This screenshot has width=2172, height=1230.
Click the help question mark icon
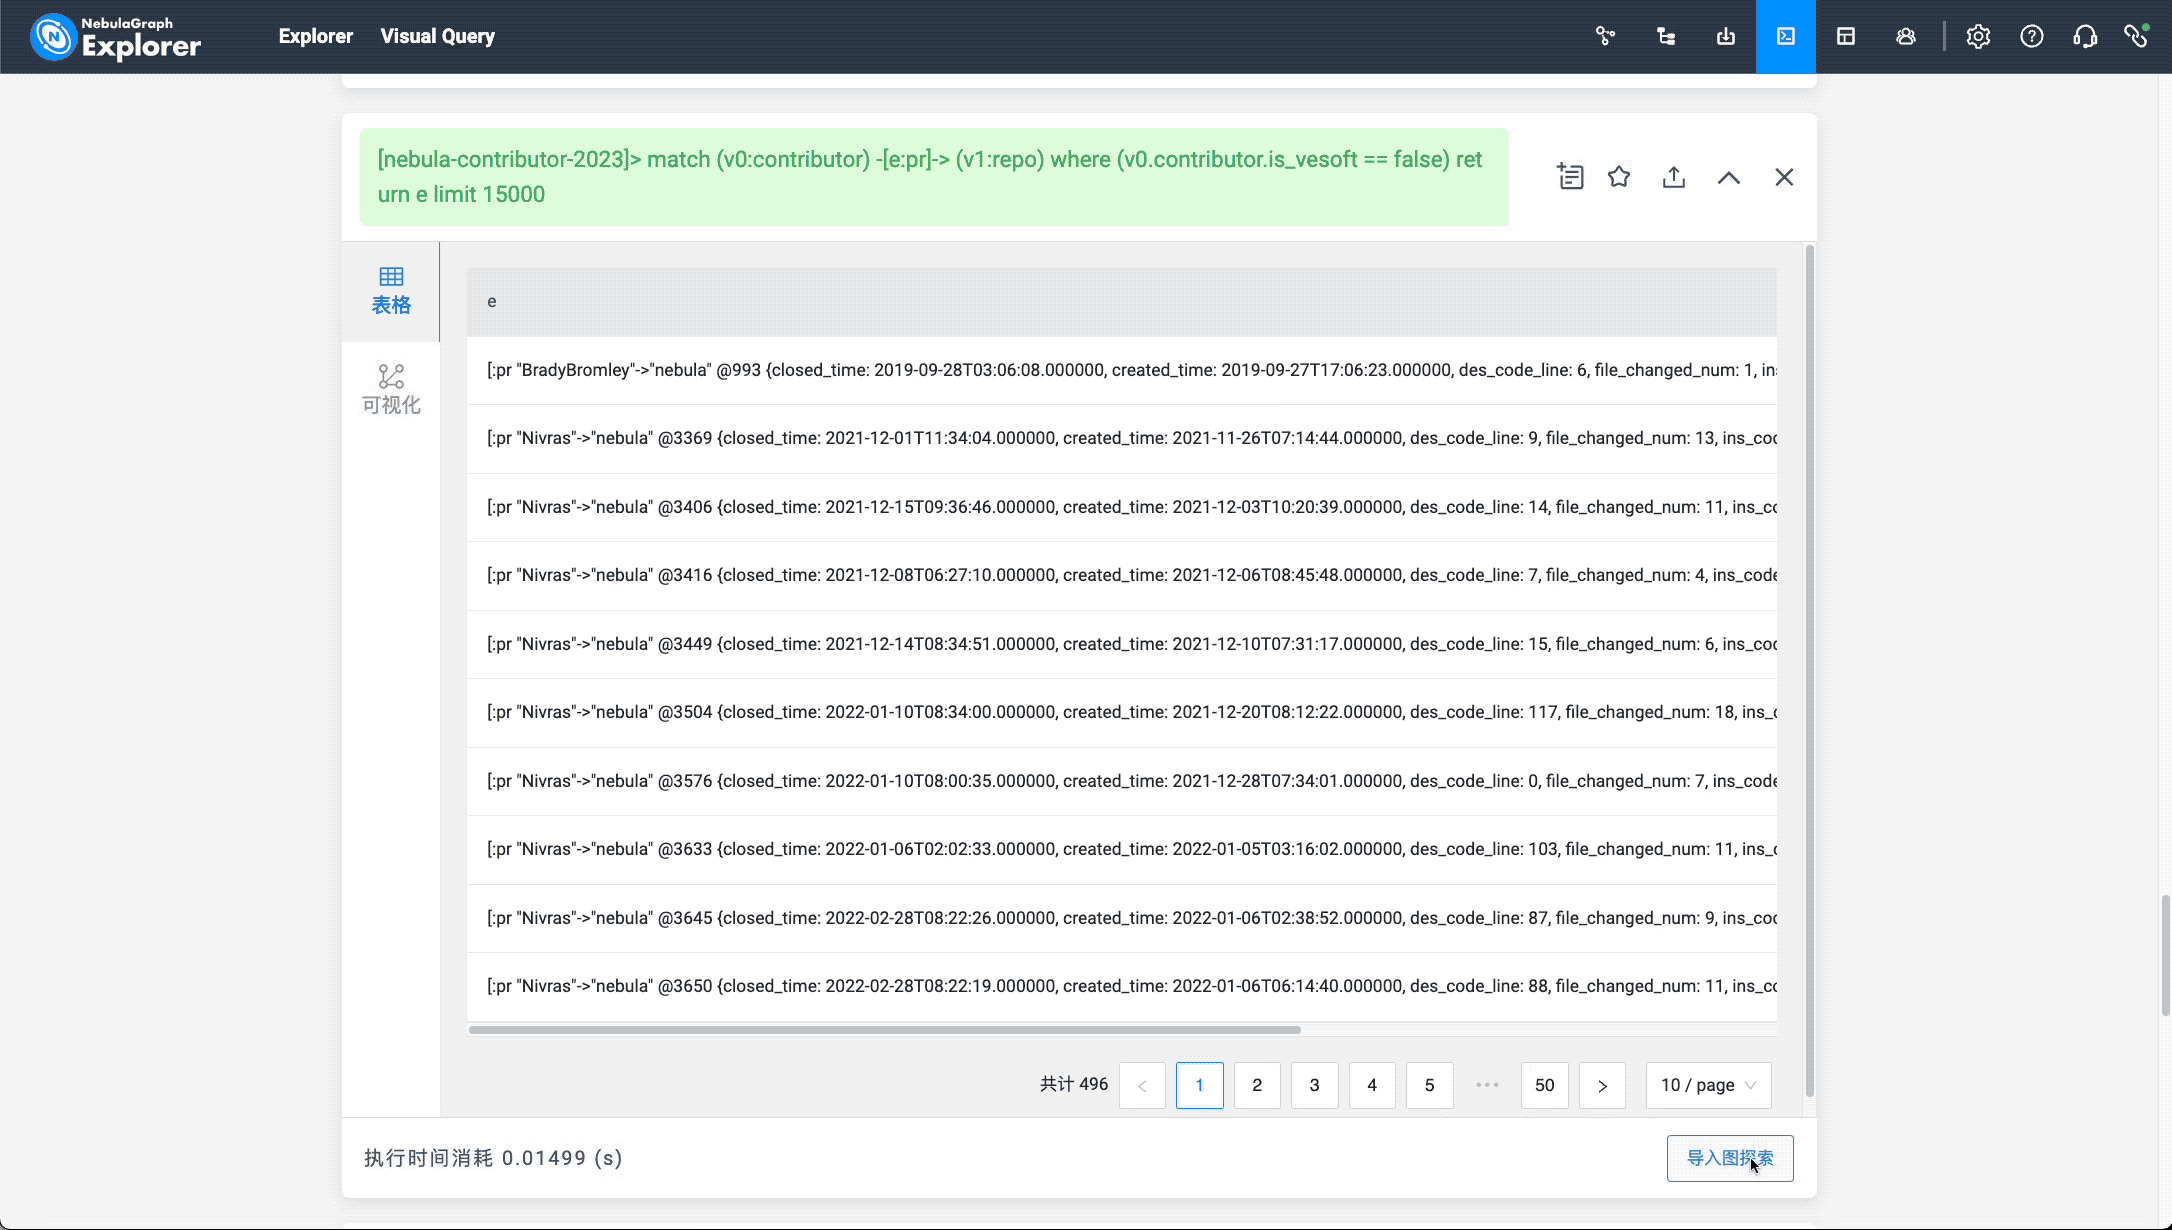(2031, 37)
